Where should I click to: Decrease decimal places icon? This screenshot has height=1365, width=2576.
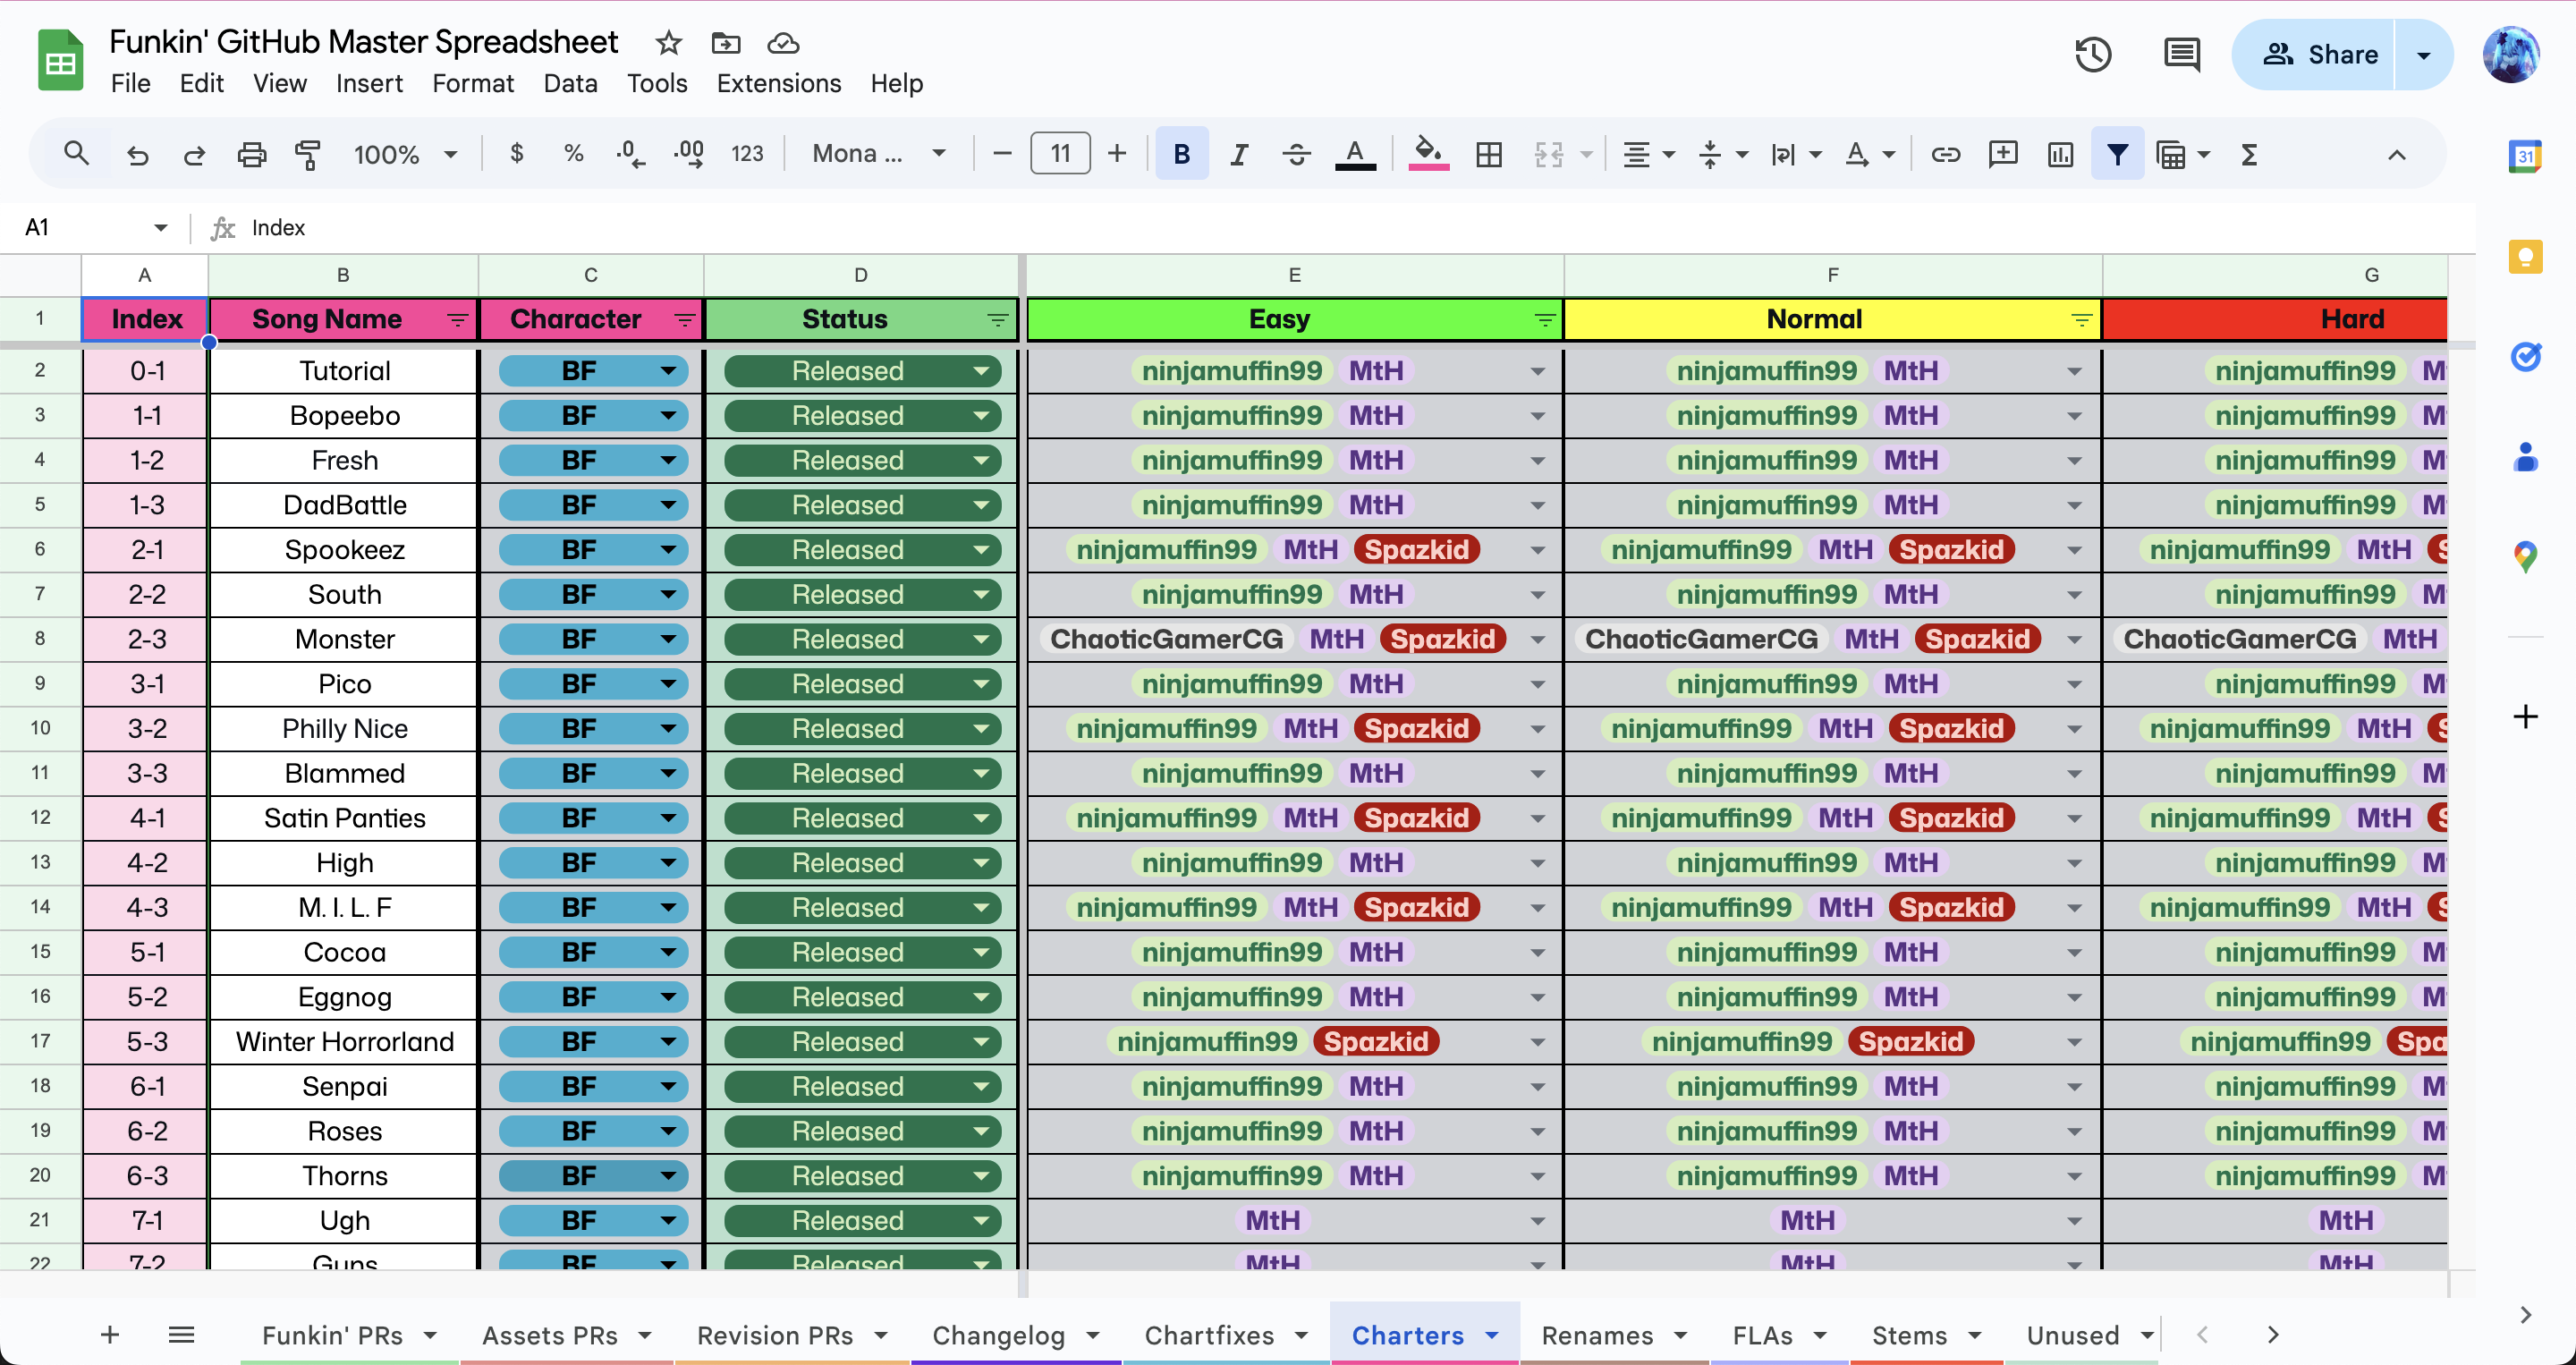[x=630, y=154]
